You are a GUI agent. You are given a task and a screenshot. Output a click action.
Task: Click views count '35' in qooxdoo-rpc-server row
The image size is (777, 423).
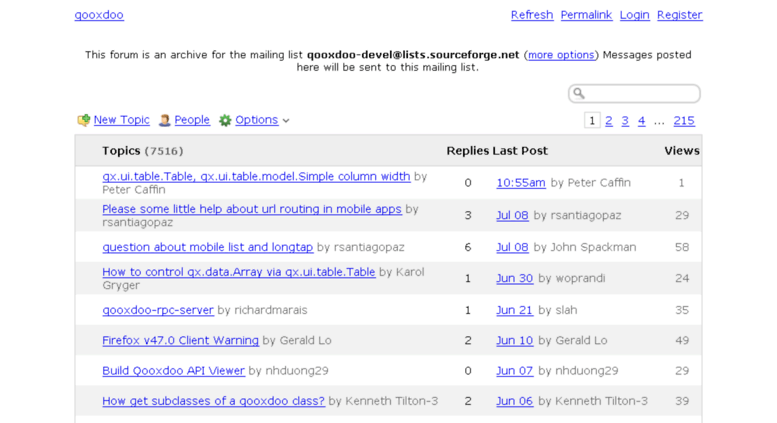coord(682,310)
